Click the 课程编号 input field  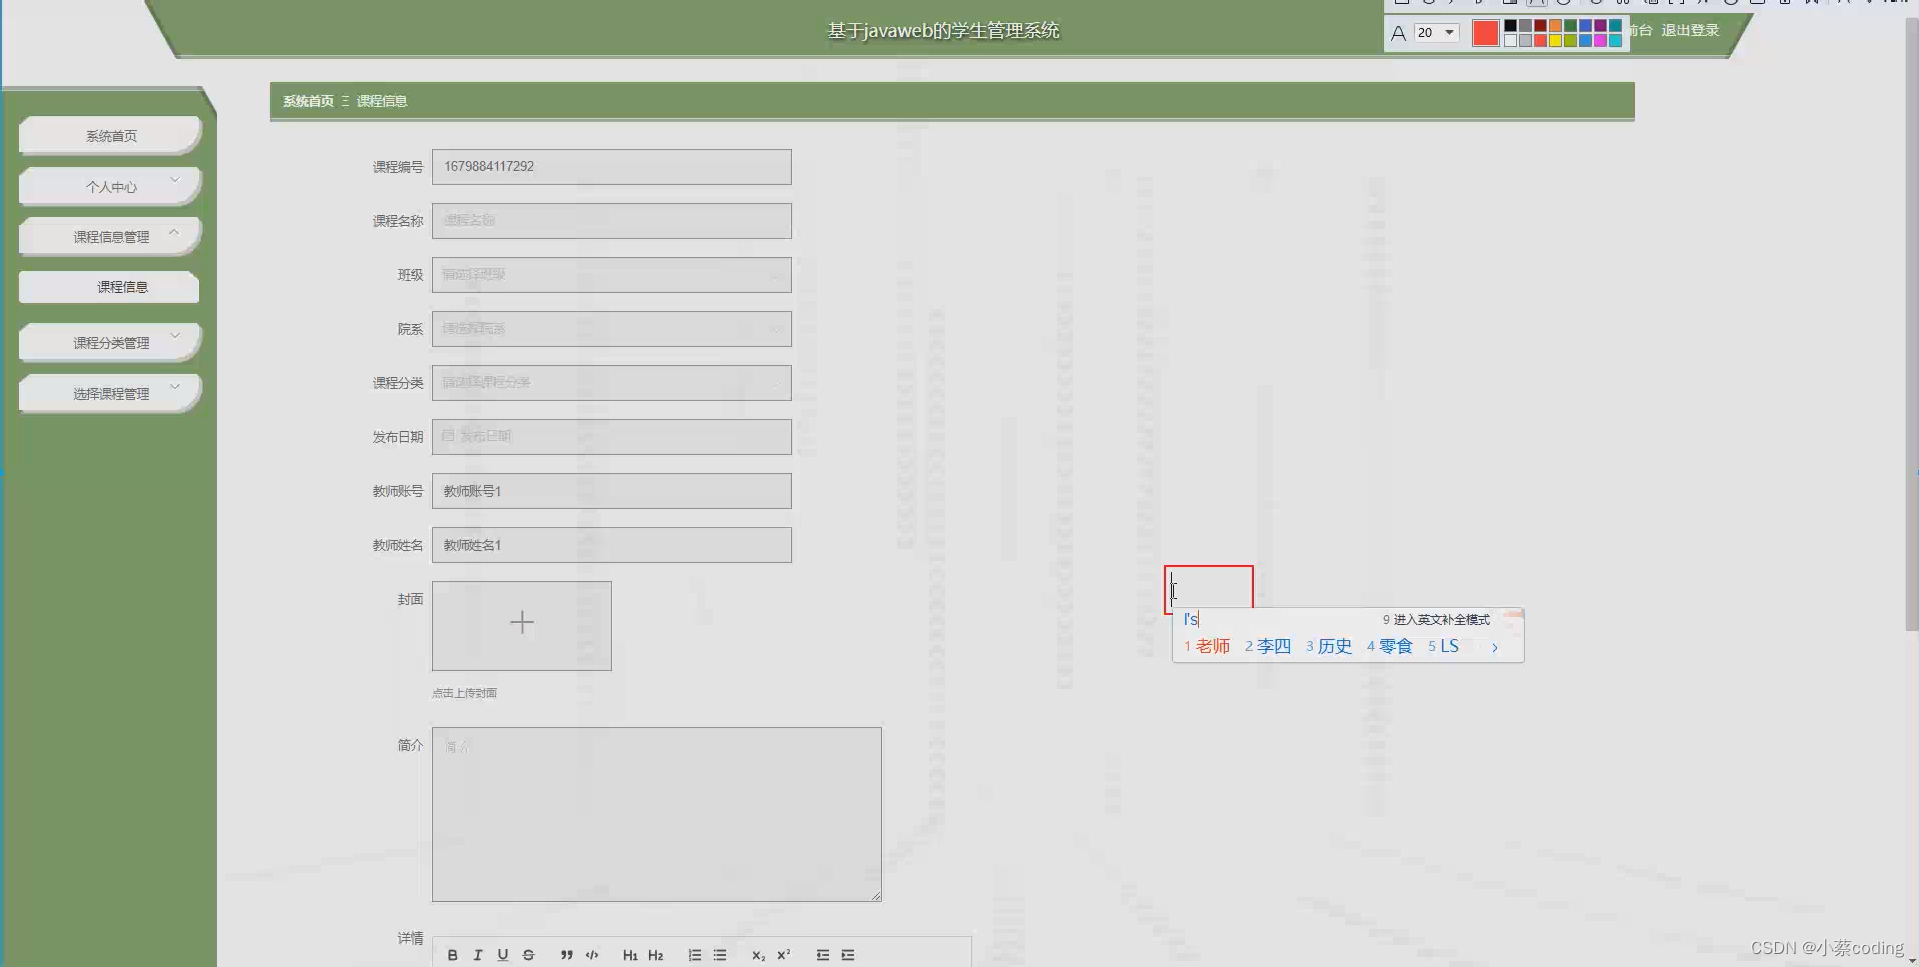tap(612, 167)
